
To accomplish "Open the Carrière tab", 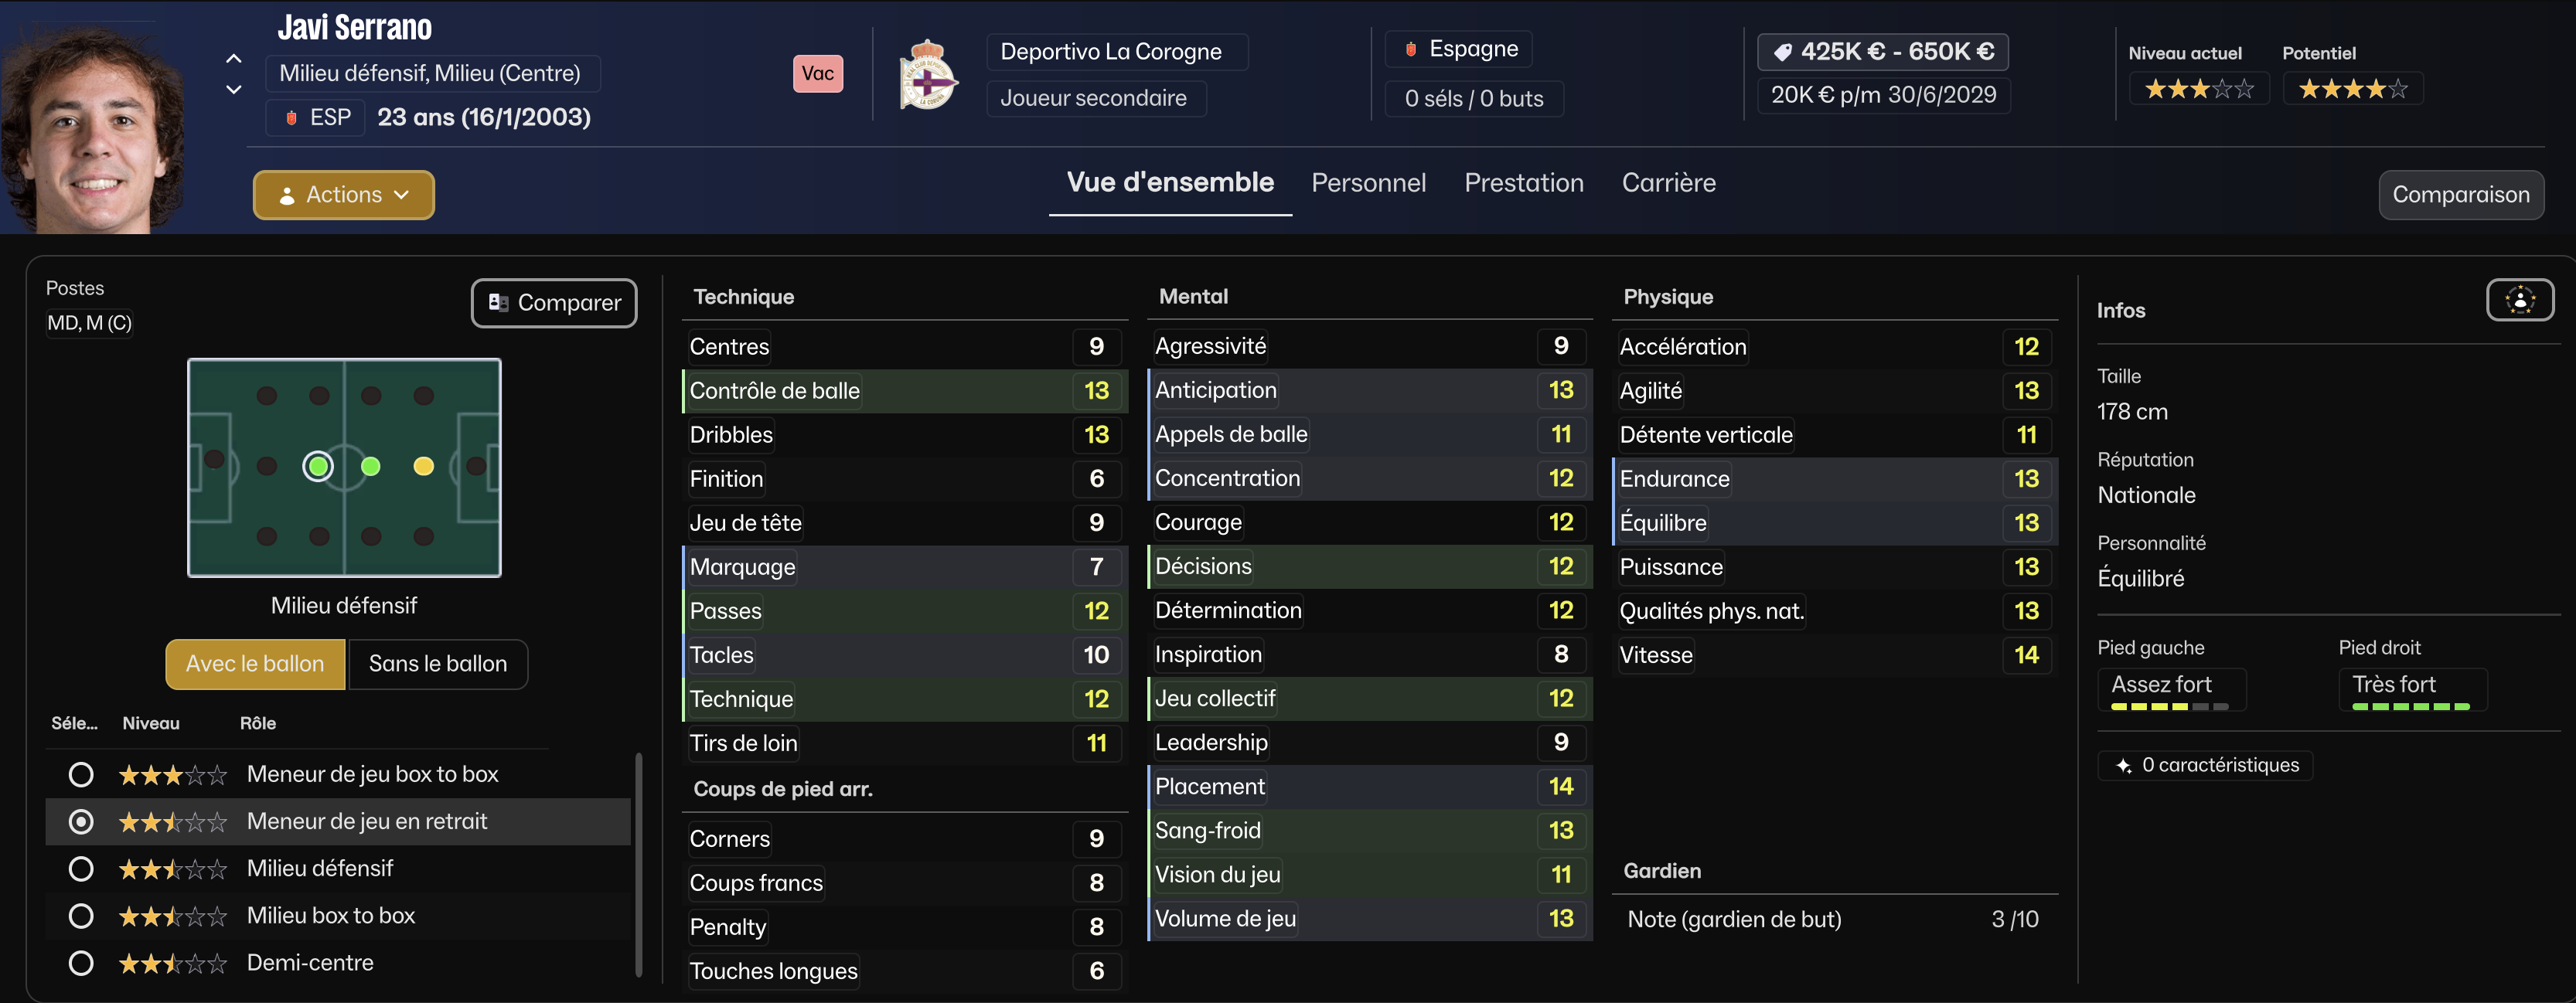I will pyautogui.click(x=1668, y=183).
